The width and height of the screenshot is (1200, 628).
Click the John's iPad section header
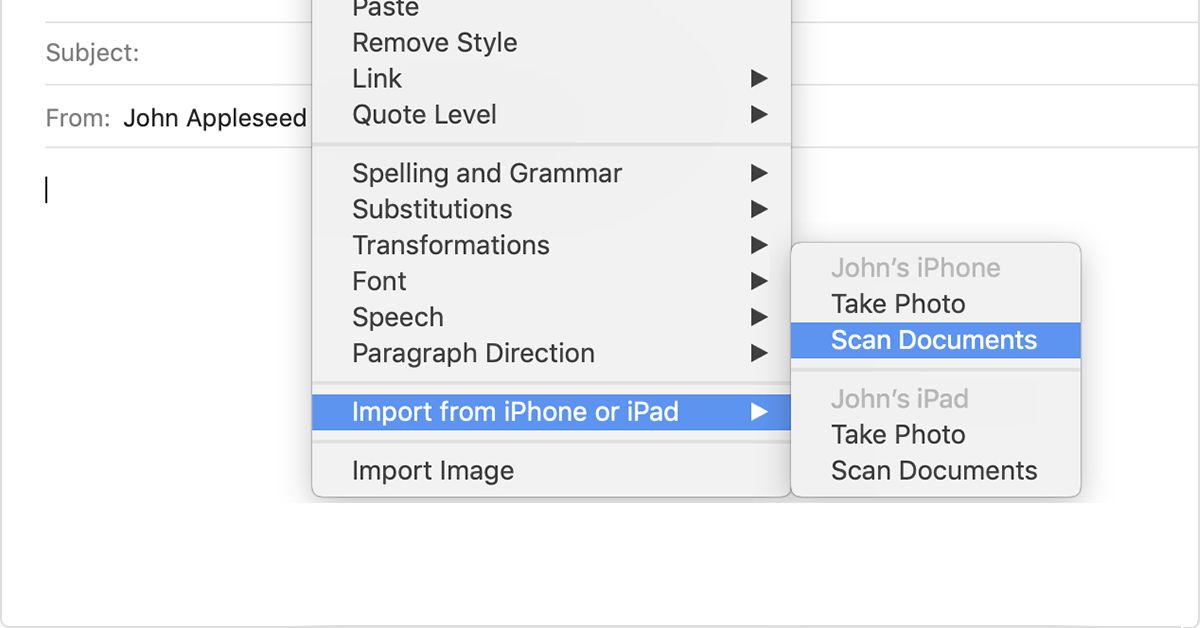[x=900, y=399]
